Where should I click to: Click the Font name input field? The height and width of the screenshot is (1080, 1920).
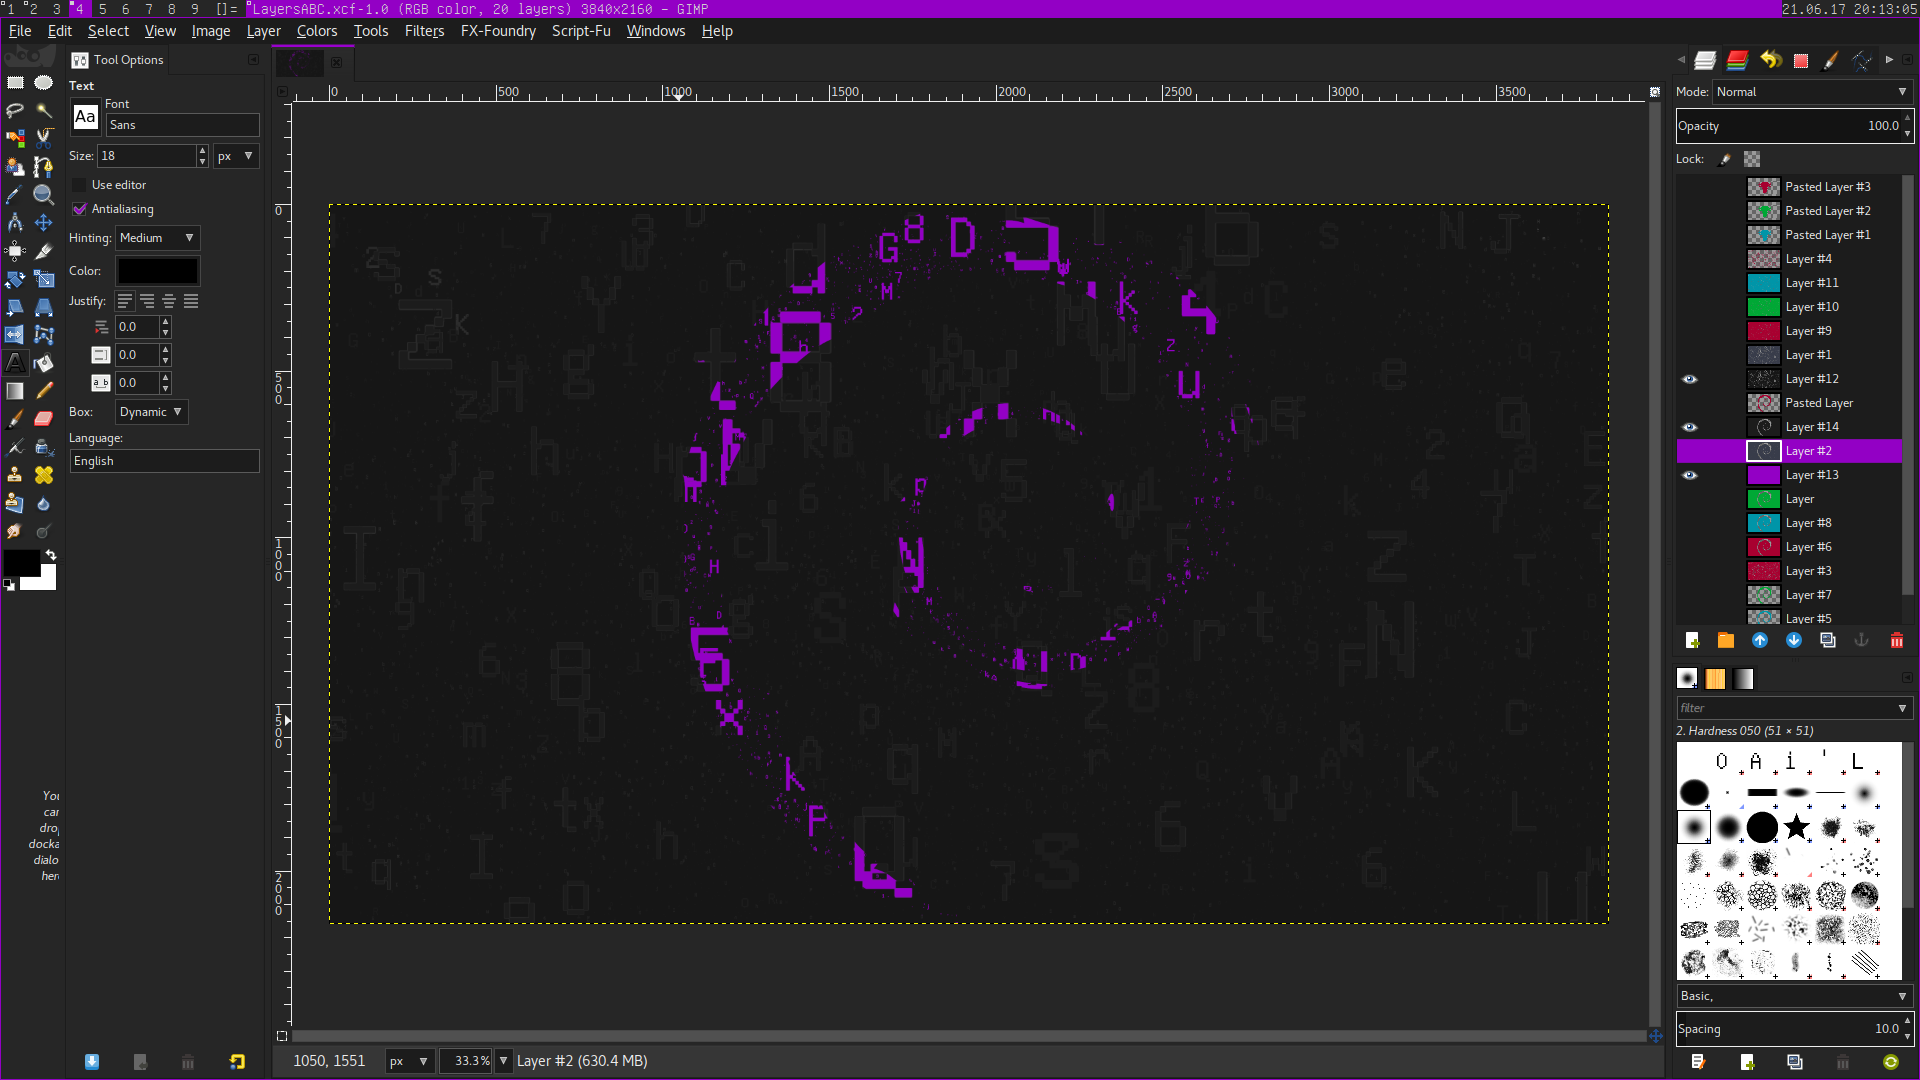pos(182,125)
